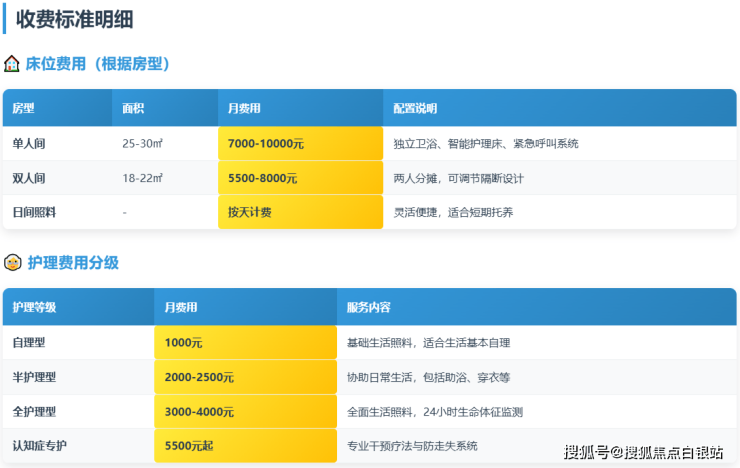The image size is (740, 468).
Task: Click the 搜狐号@搜狐焦点白银站 watermark
Action: point(643,452)
